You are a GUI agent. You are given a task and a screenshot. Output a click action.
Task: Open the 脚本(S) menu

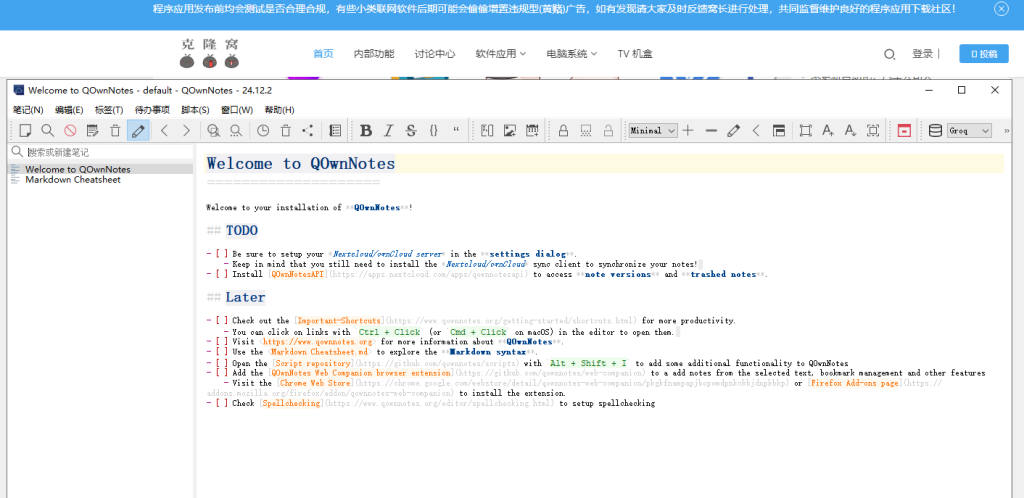pos(195,110)
